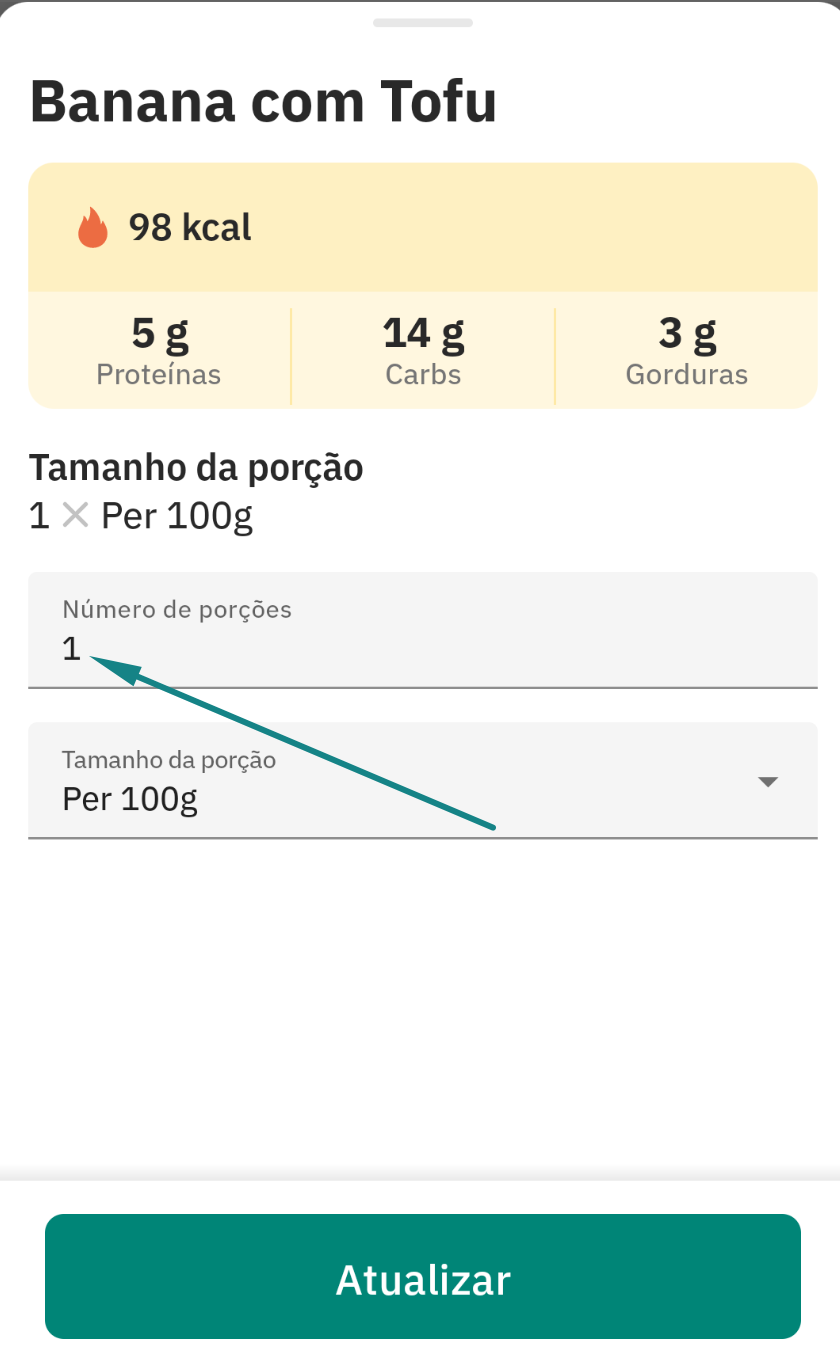Tap the gray drag handle at sheet top
Screen dimensions: 840x1370
(422, 22)
